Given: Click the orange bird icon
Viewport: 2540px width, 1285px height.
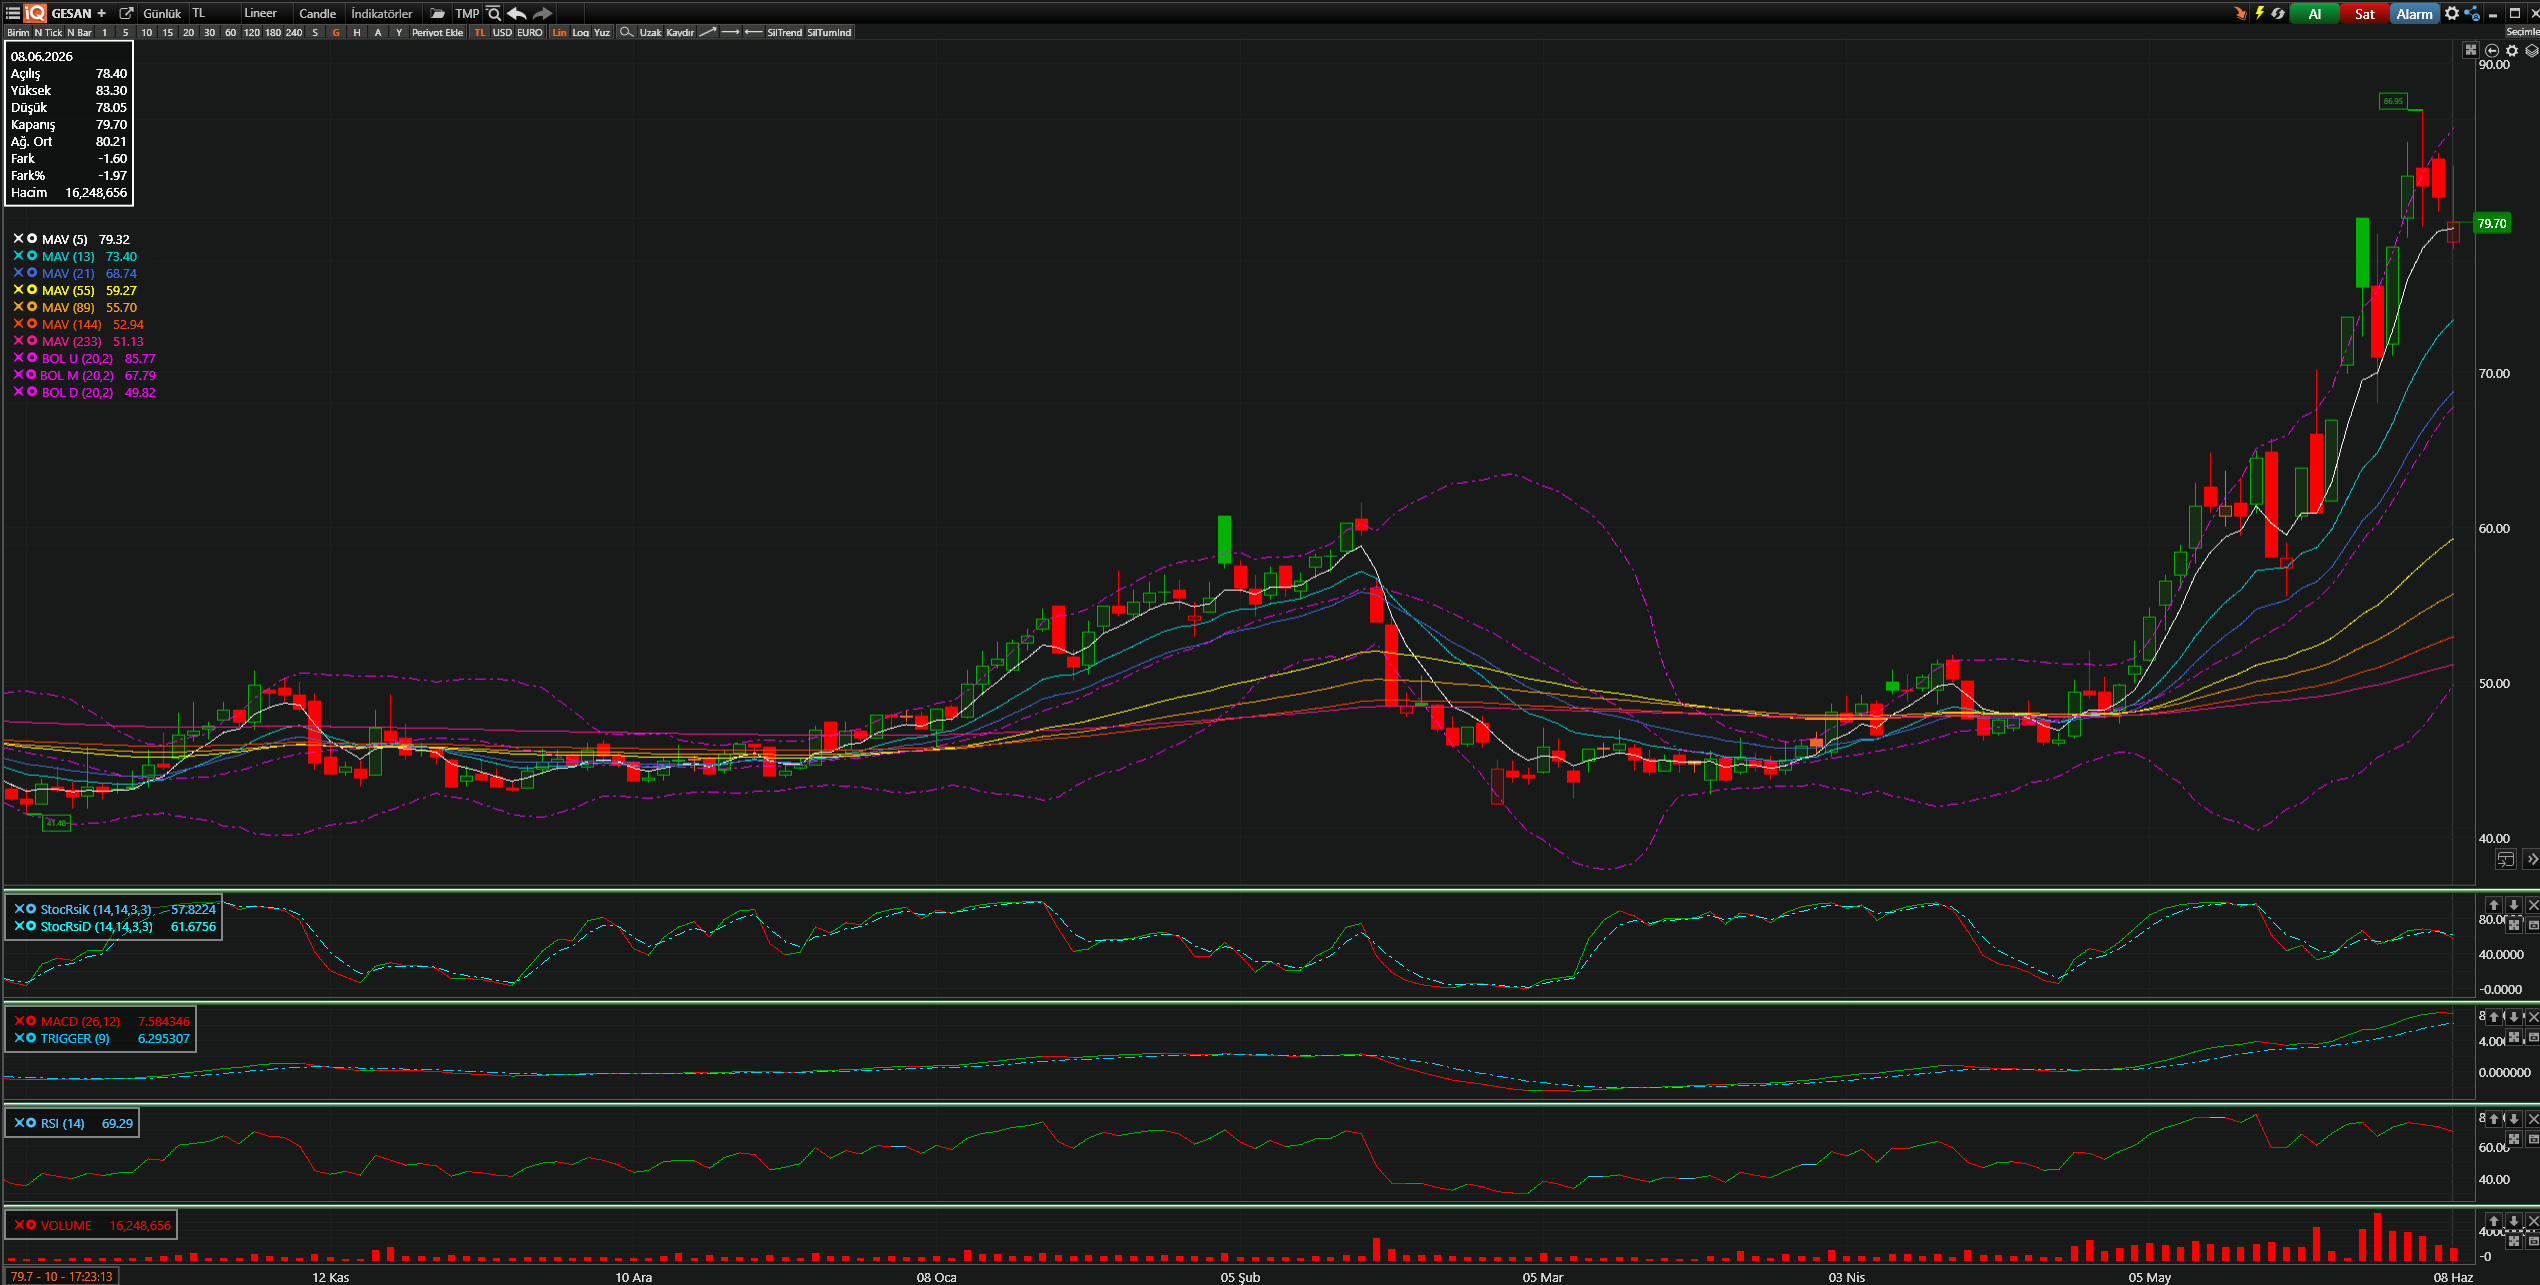Looking at the screenshot, I should coord(2240,13).
